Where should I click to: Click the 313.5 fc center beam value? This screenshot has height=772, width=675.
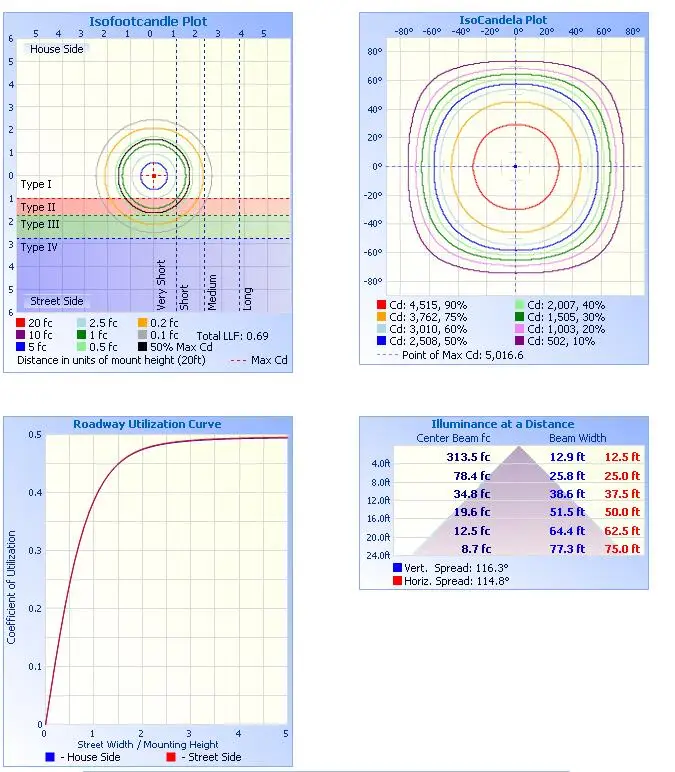coord(469,457)
